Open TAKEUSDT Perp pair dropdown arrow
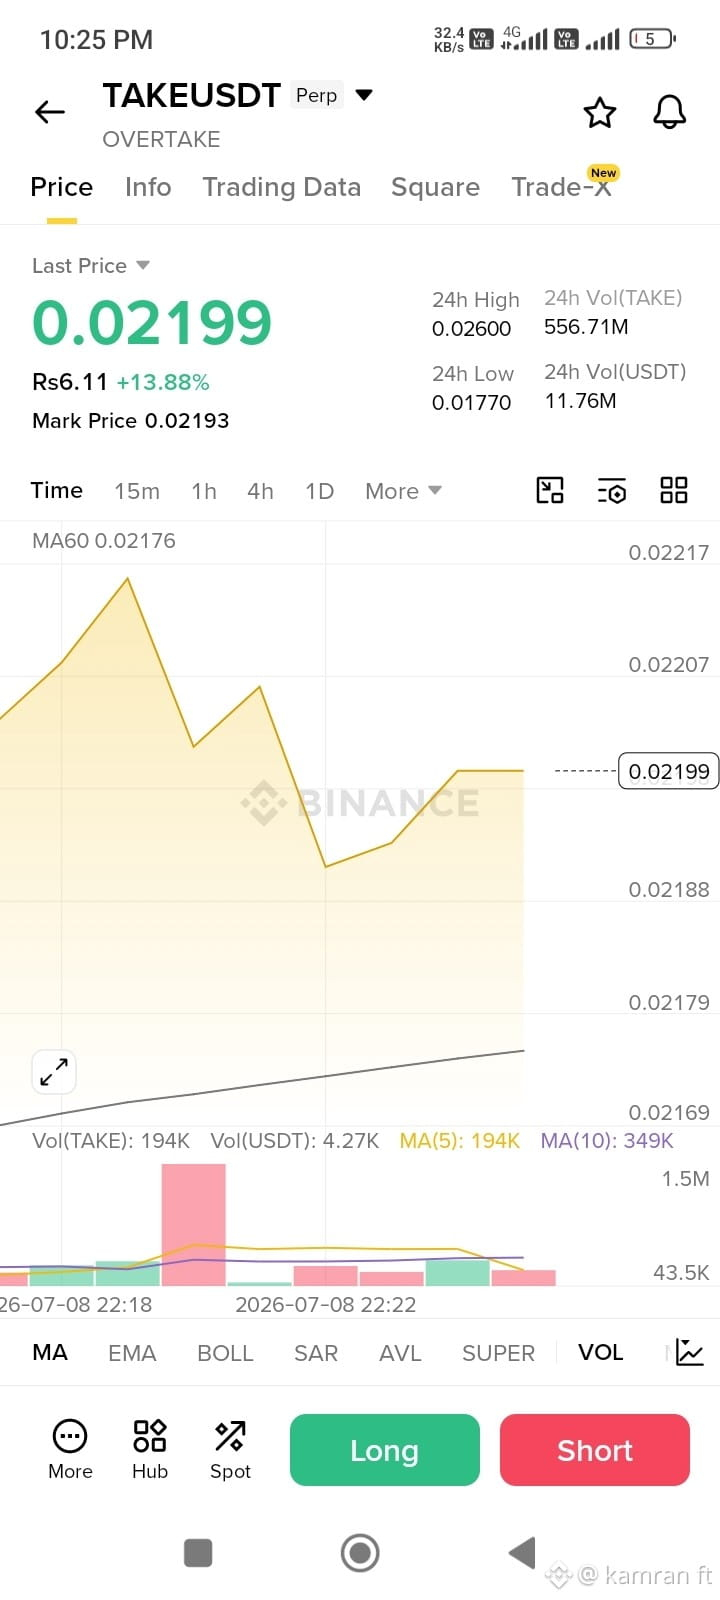This screenshot has width=720, height=1600. coord(364,95)
